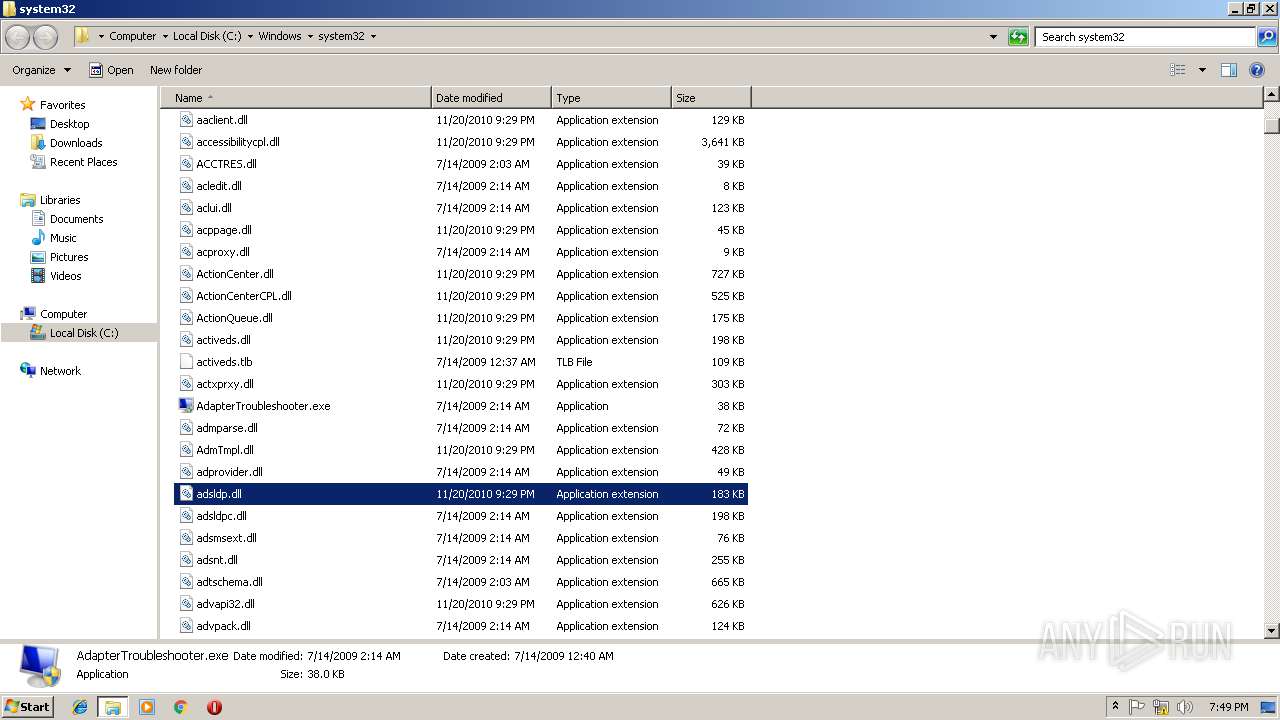Sort by the Date modified column

491,98
